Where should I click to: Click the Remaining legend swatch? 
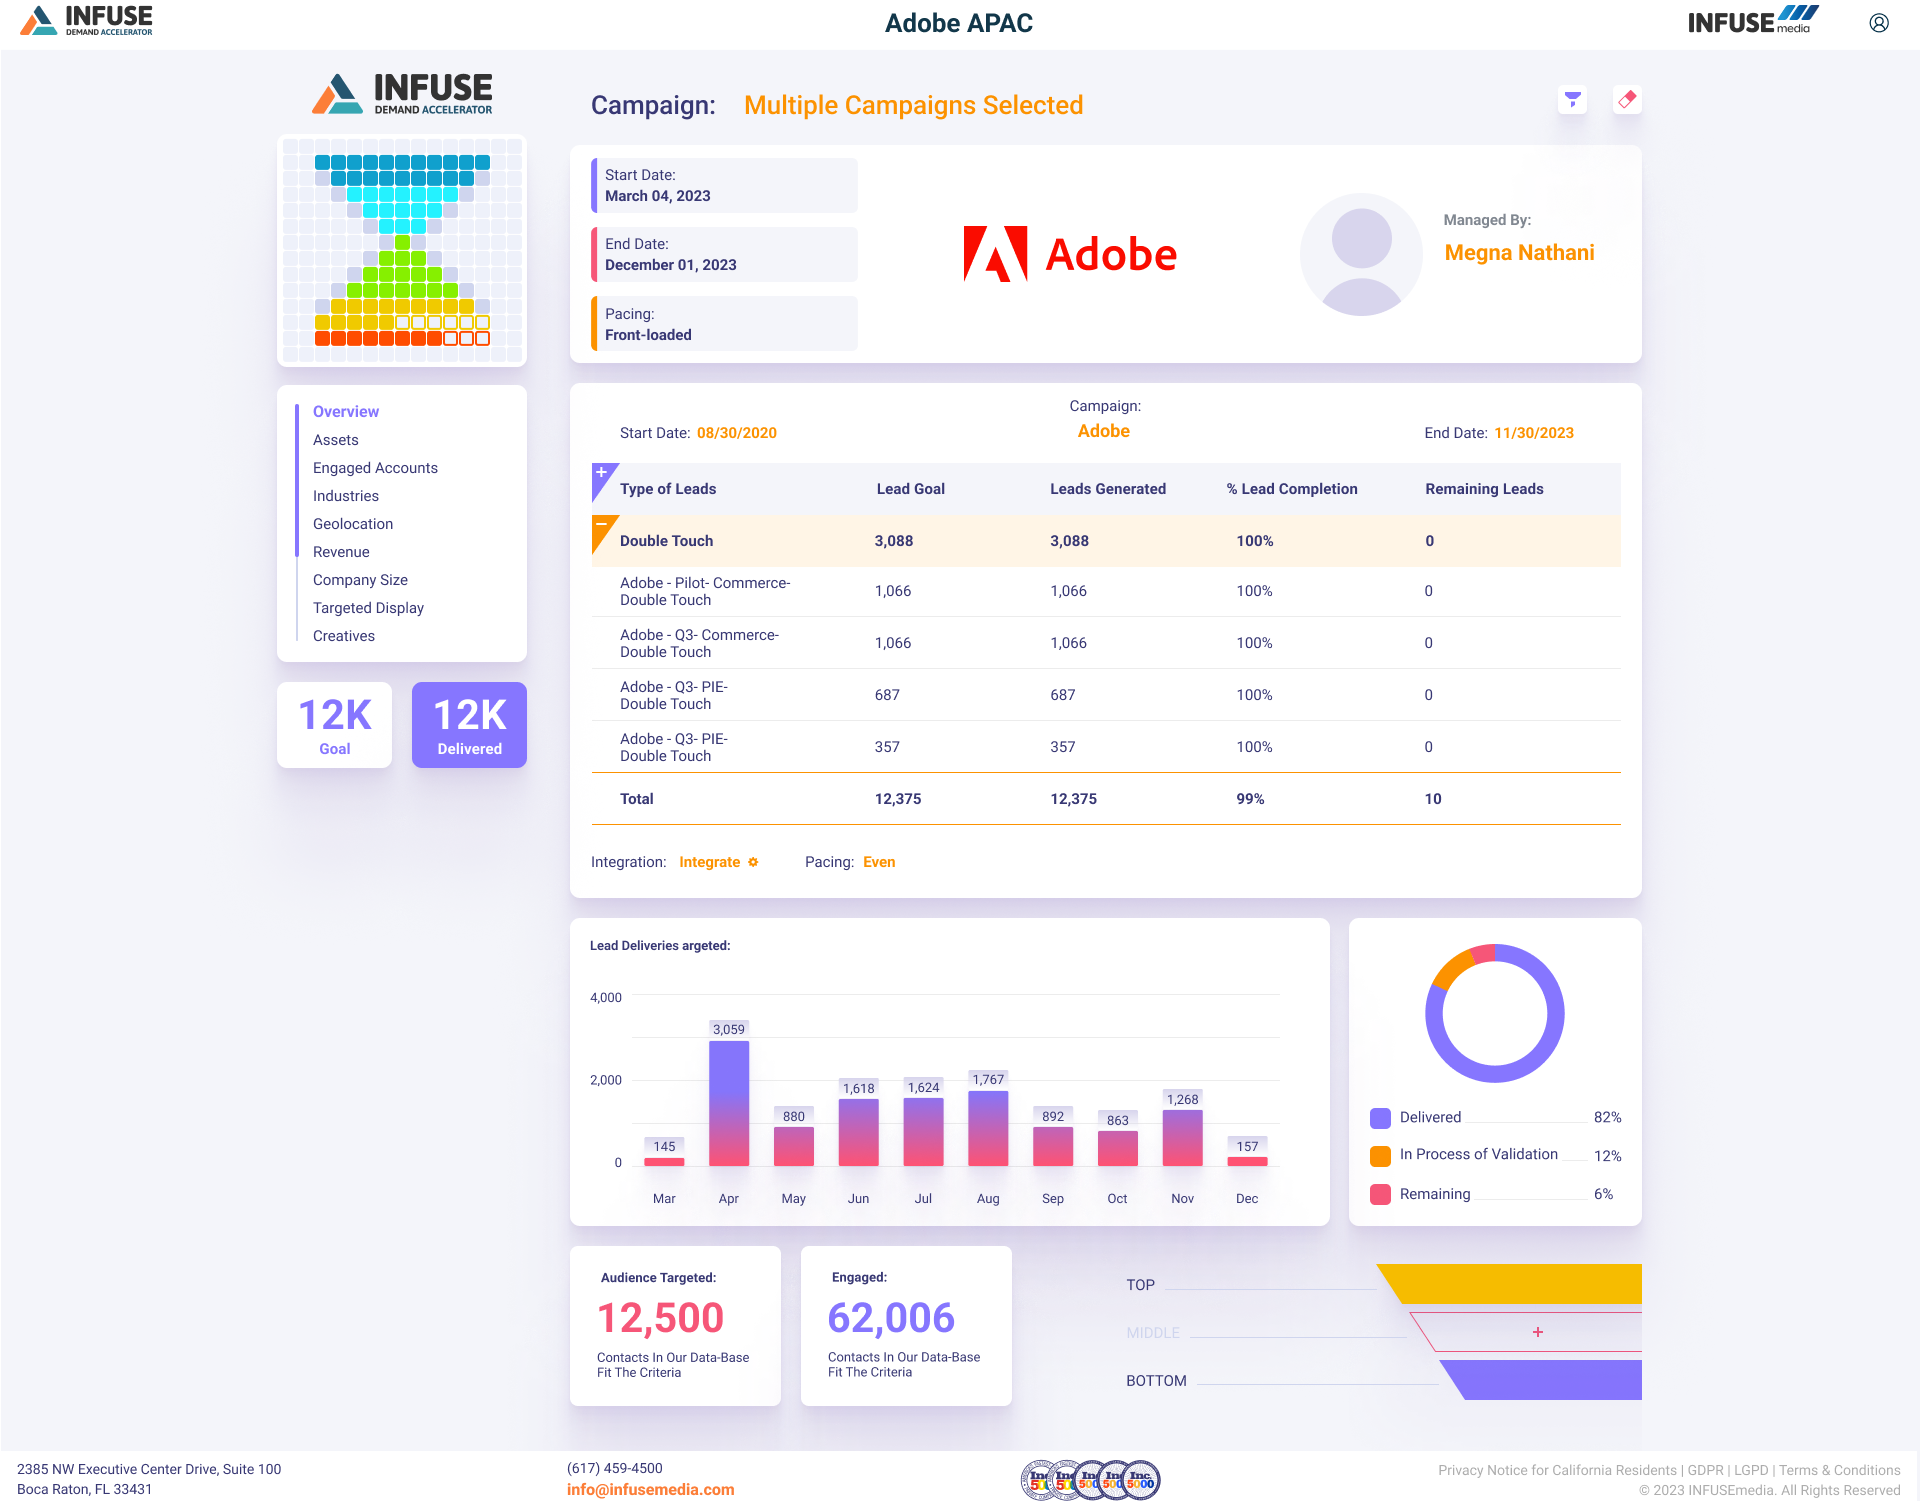coord(1380,1194)
